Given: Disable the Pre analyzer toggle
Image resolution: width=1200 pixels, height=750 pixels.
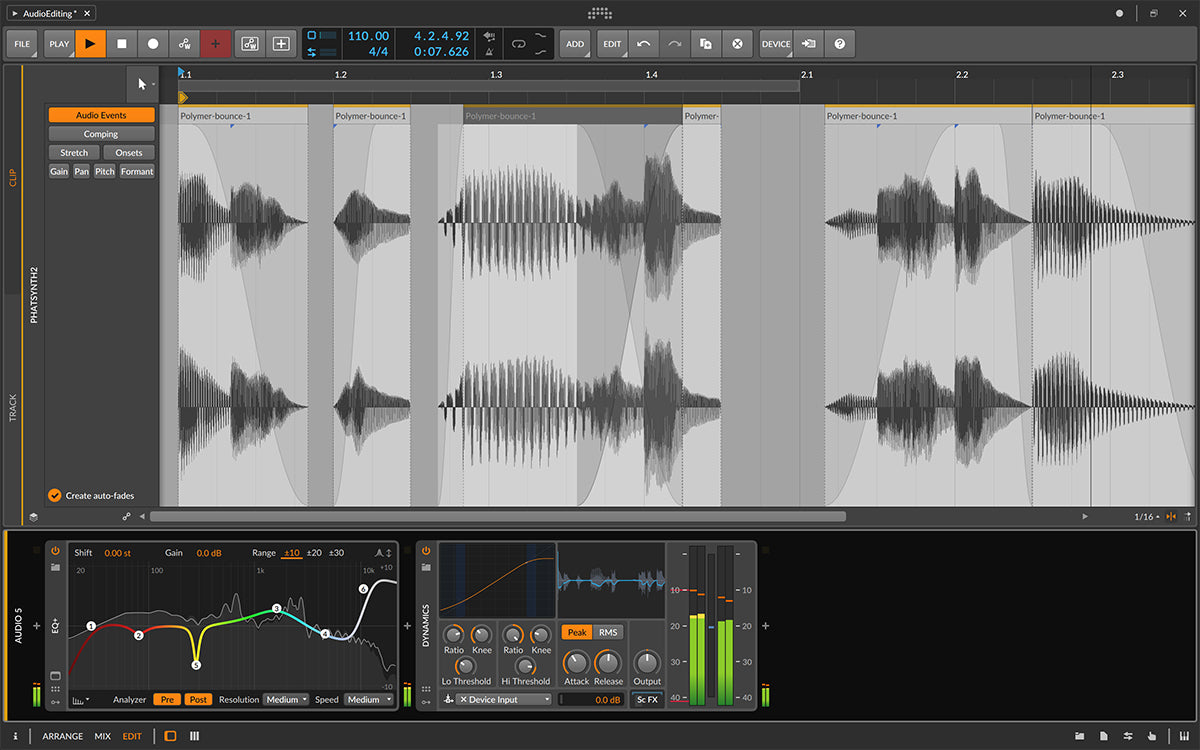Looking at the screenshot, I should tap(168, 700).
